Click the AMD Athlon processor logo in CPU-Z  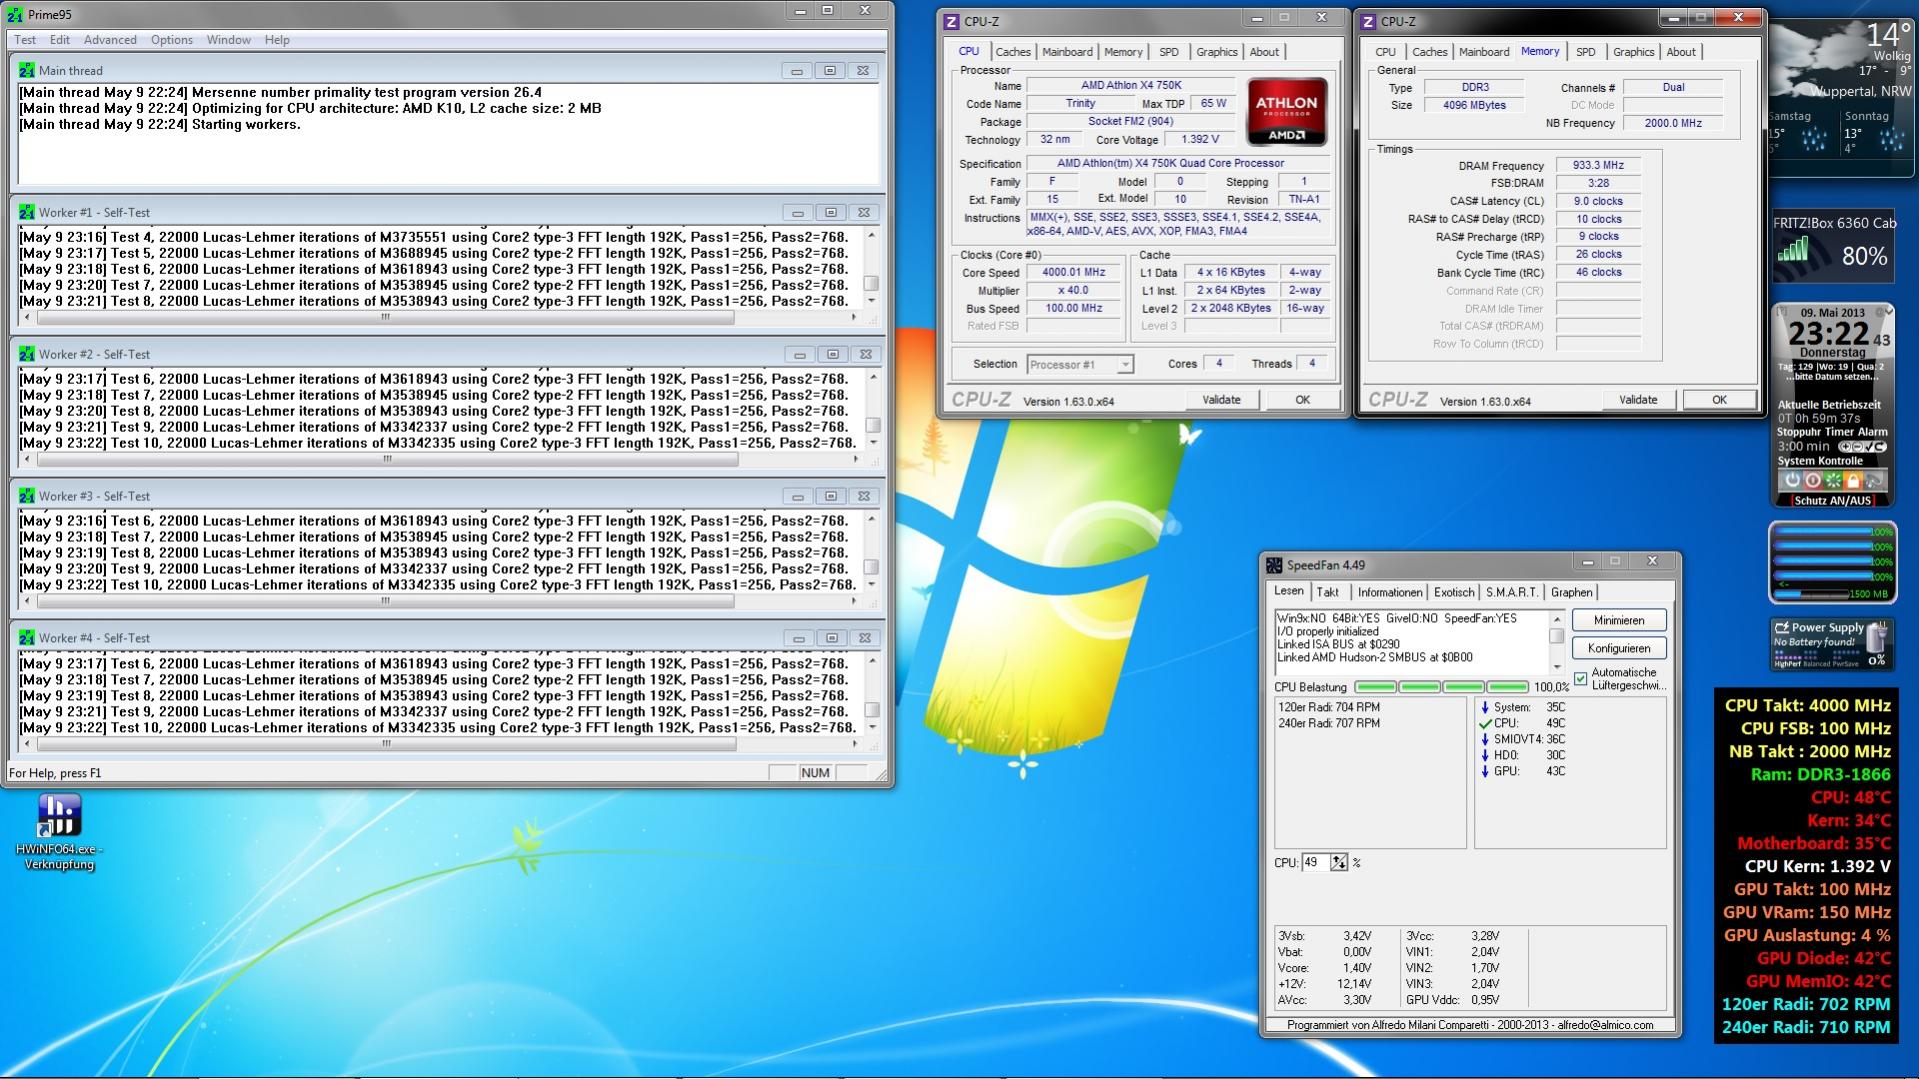pyautogui.click(x=1287, y=112)
